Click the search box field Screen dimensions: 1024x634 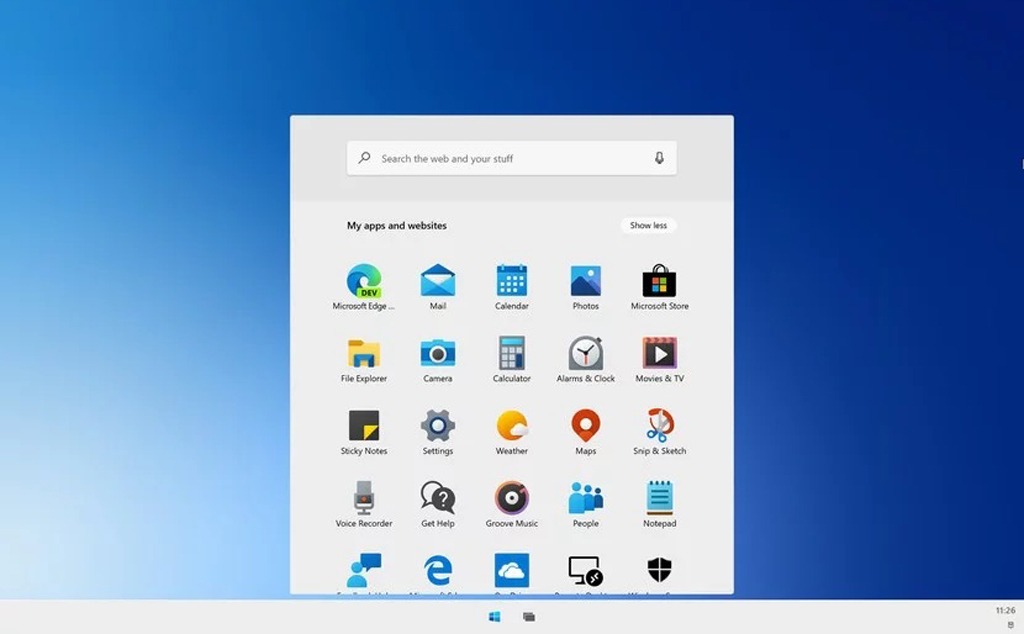click(511, 158)
